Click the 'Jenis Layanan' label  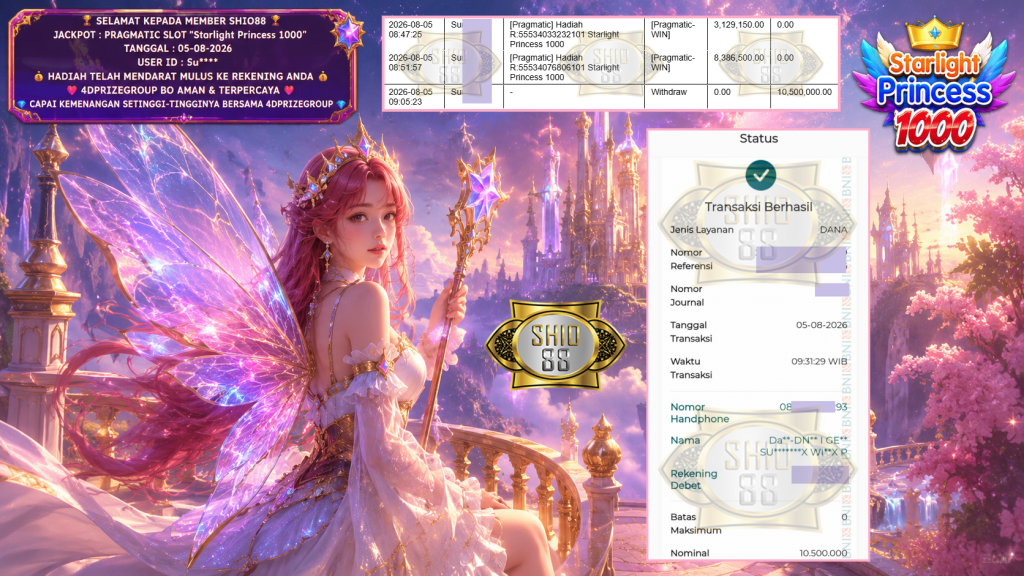click(x=701, y=230)
